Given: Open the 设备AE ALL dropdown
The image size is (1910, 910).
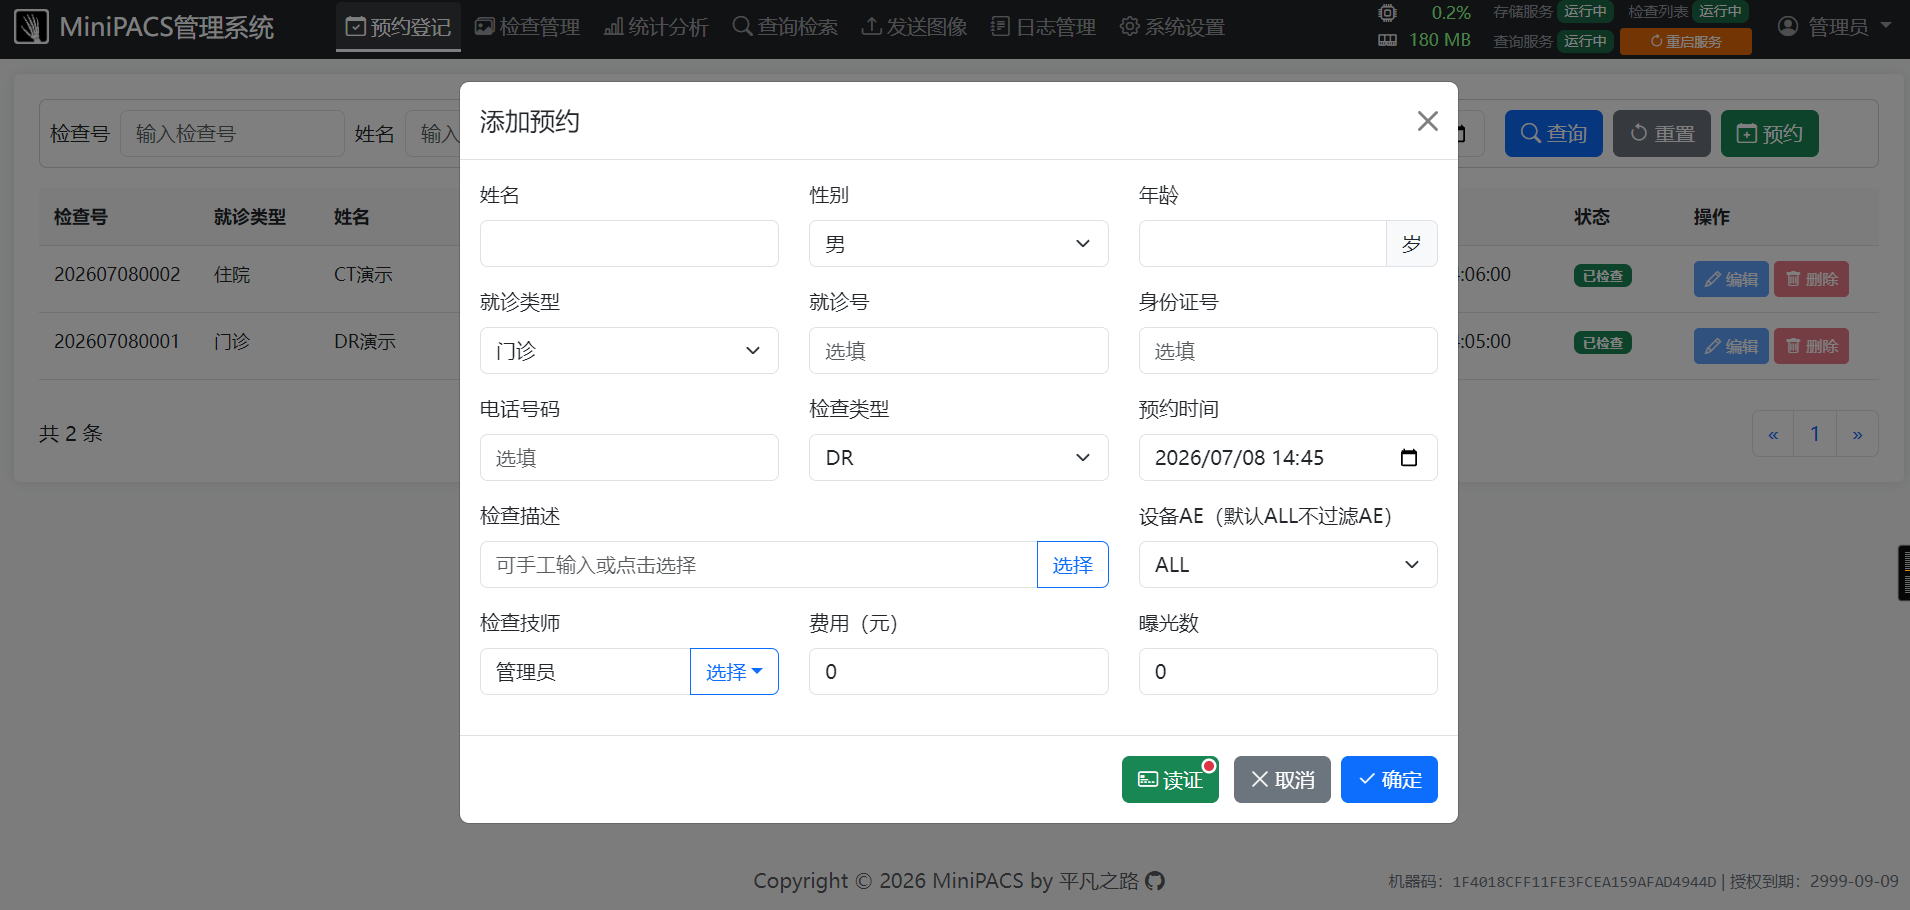Looking at the screenshot, I should (1288, 564).
